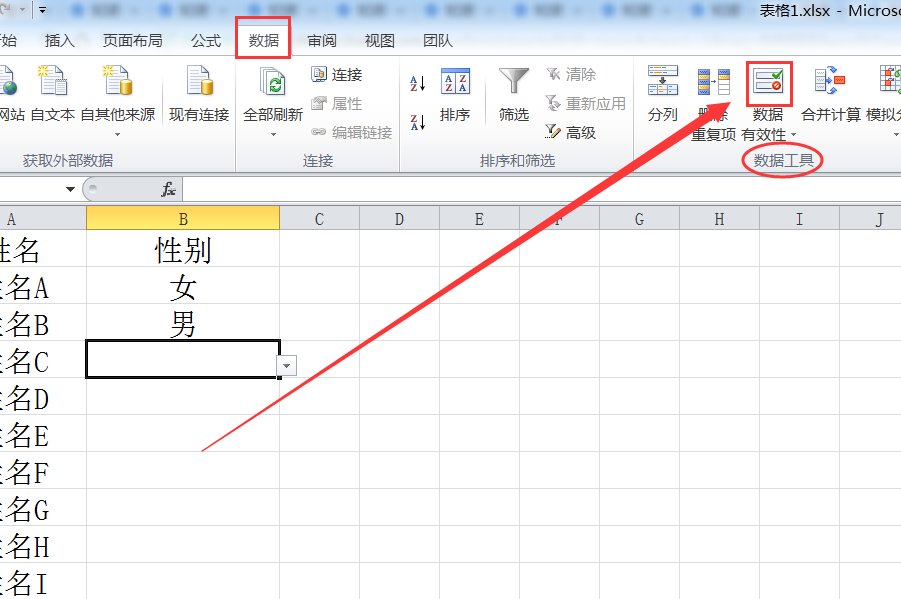Switch to the 审阅 ribbon tab
Image resolution: width=901 pixels, height=599 pixels.
321,41
